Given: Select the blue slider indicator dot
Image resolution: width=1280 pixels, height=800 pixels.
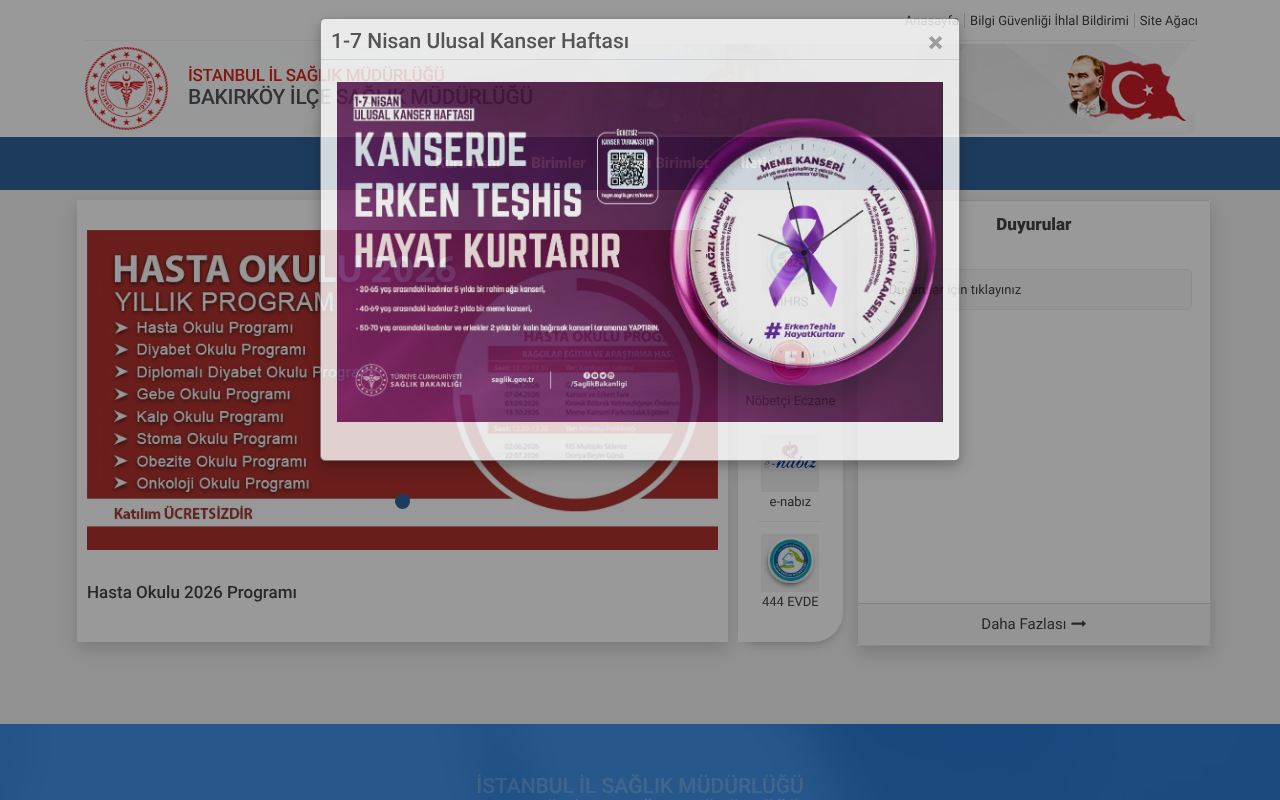Looking at the screenshot, I should pos(402,501).
